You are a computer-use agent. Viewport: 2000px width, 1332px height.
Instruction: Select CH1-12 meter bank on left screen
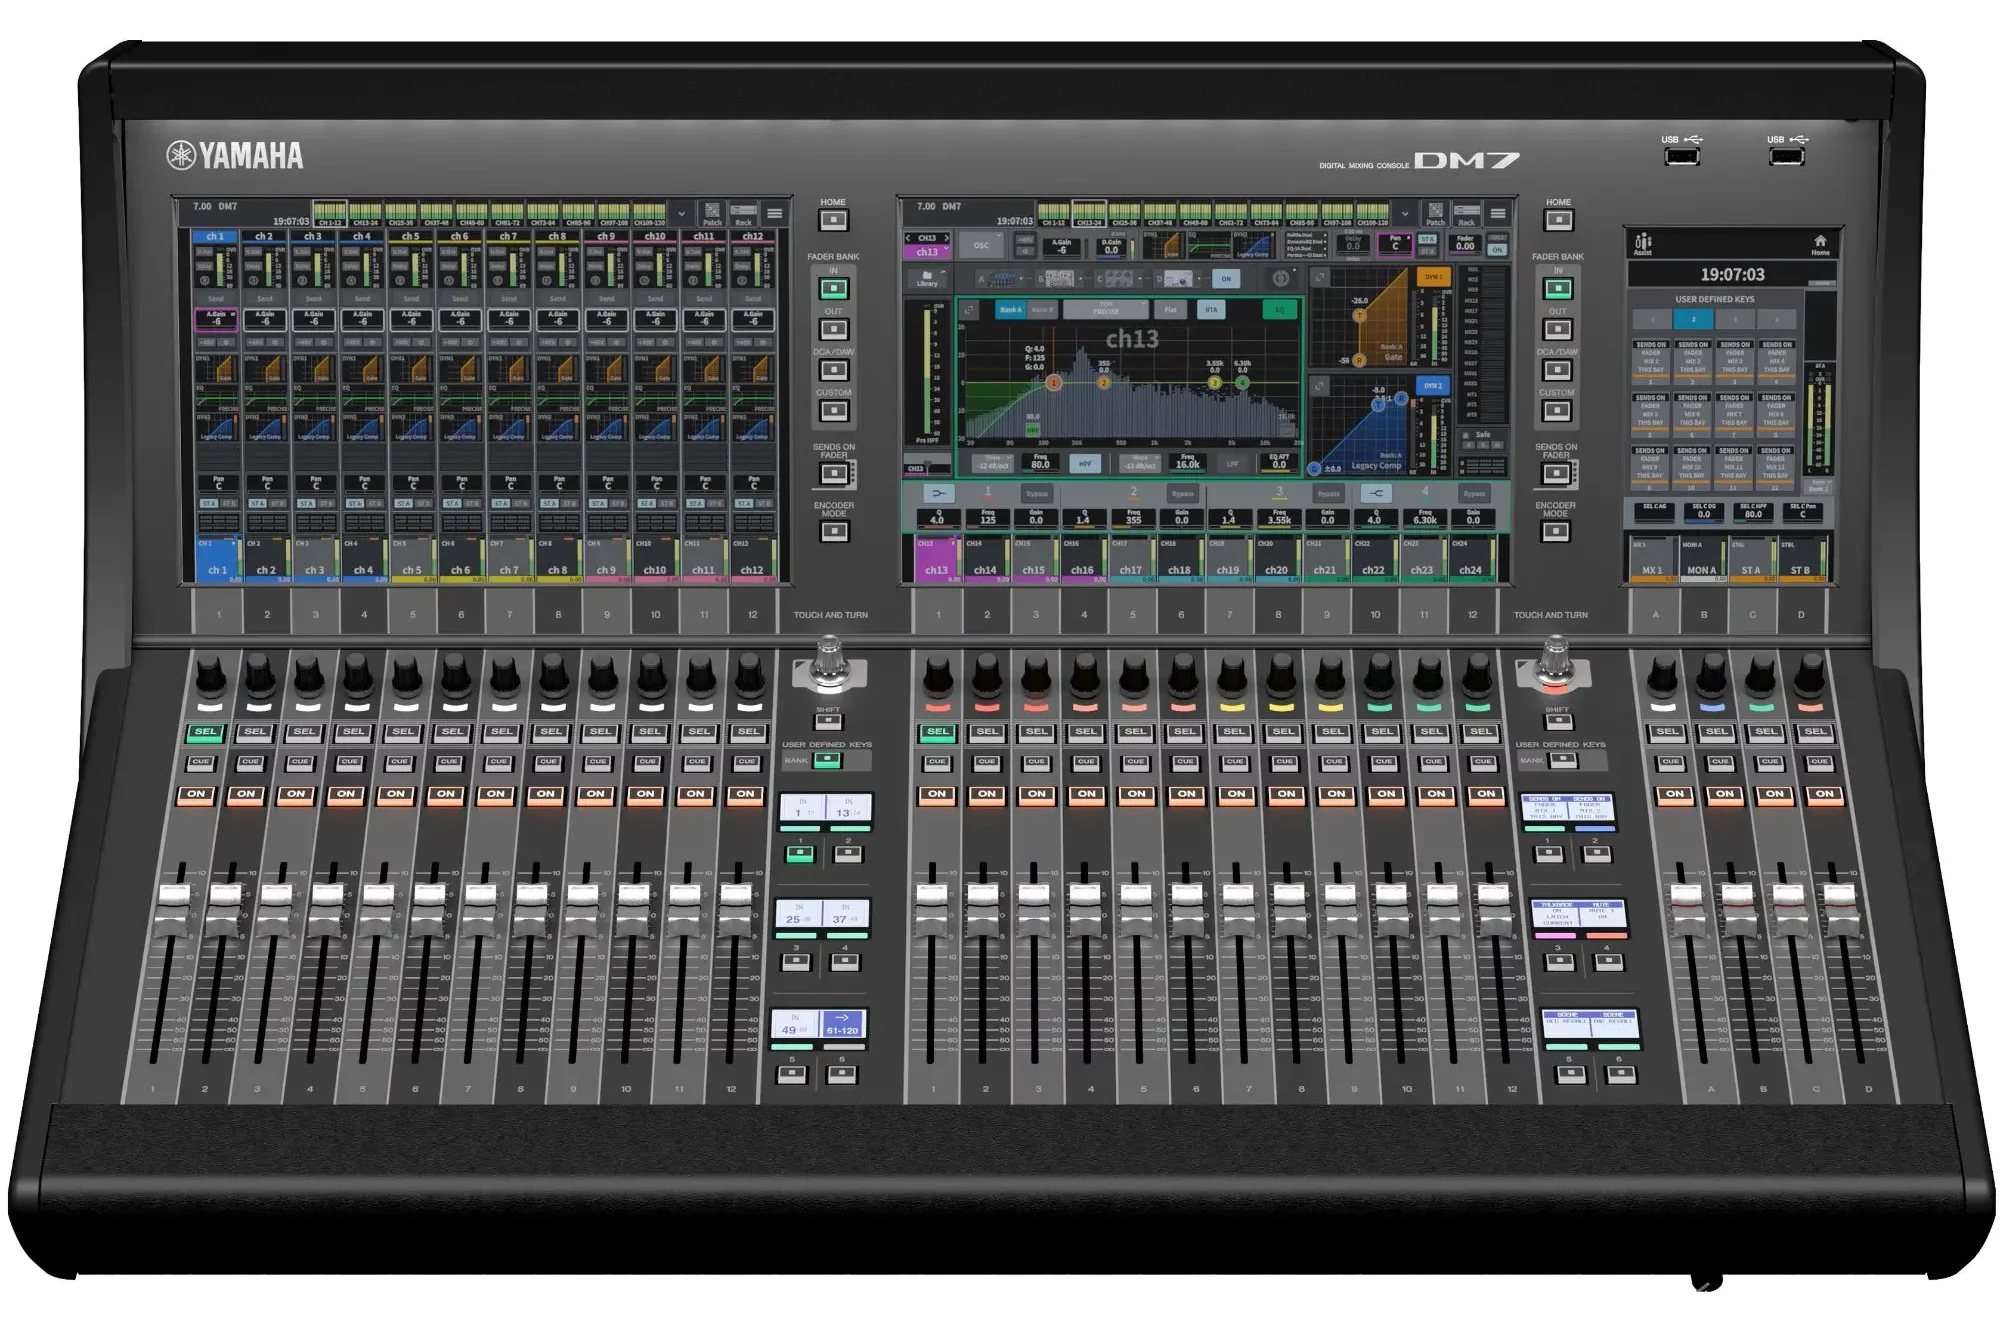(x=329, y=214)
